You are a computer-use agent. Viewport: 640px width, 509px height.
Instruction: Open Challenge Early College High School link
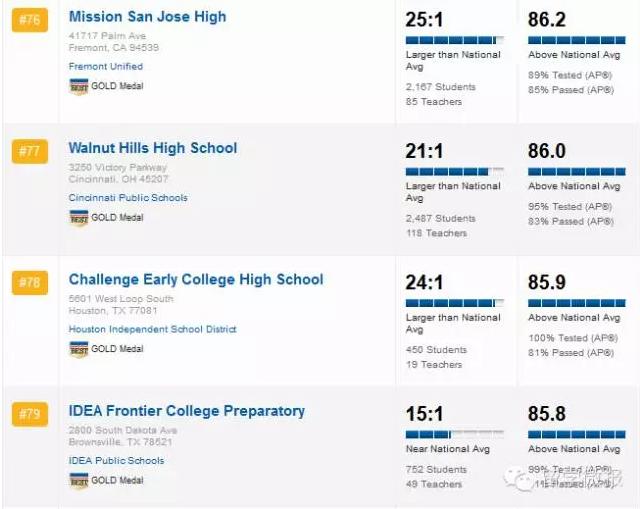coord(195,280)
